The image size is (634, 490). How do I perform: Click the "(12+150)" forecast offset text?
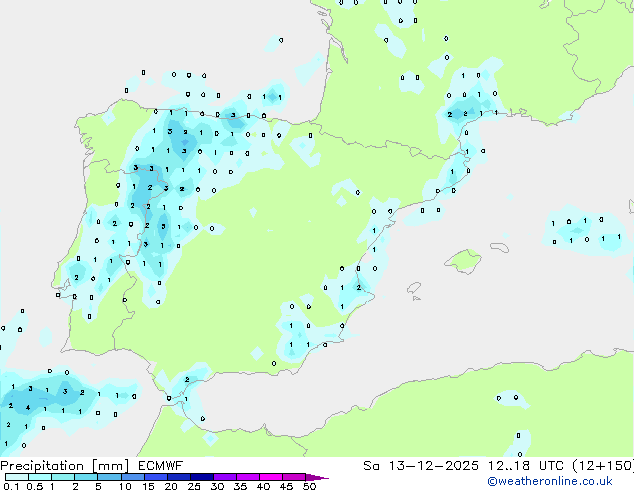click(603, 466)
